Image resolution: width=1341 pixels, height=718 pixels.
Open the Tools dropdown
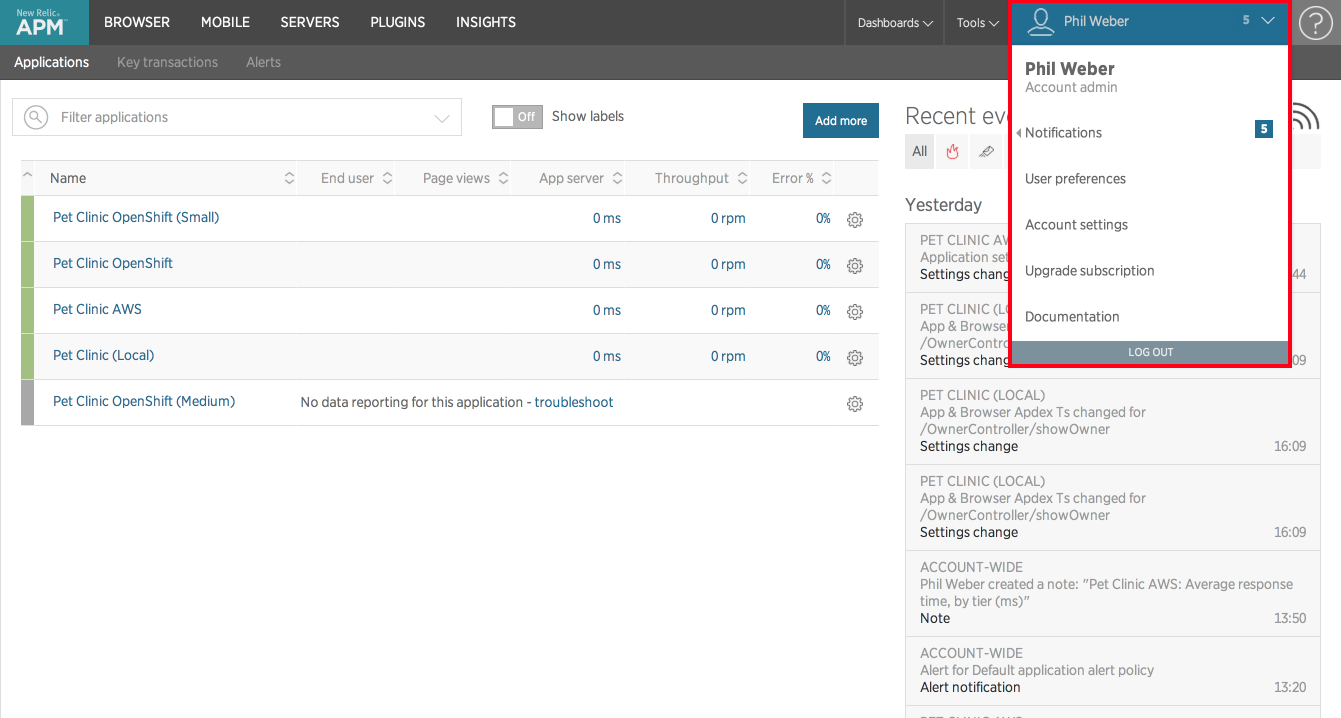click(977, 22)
